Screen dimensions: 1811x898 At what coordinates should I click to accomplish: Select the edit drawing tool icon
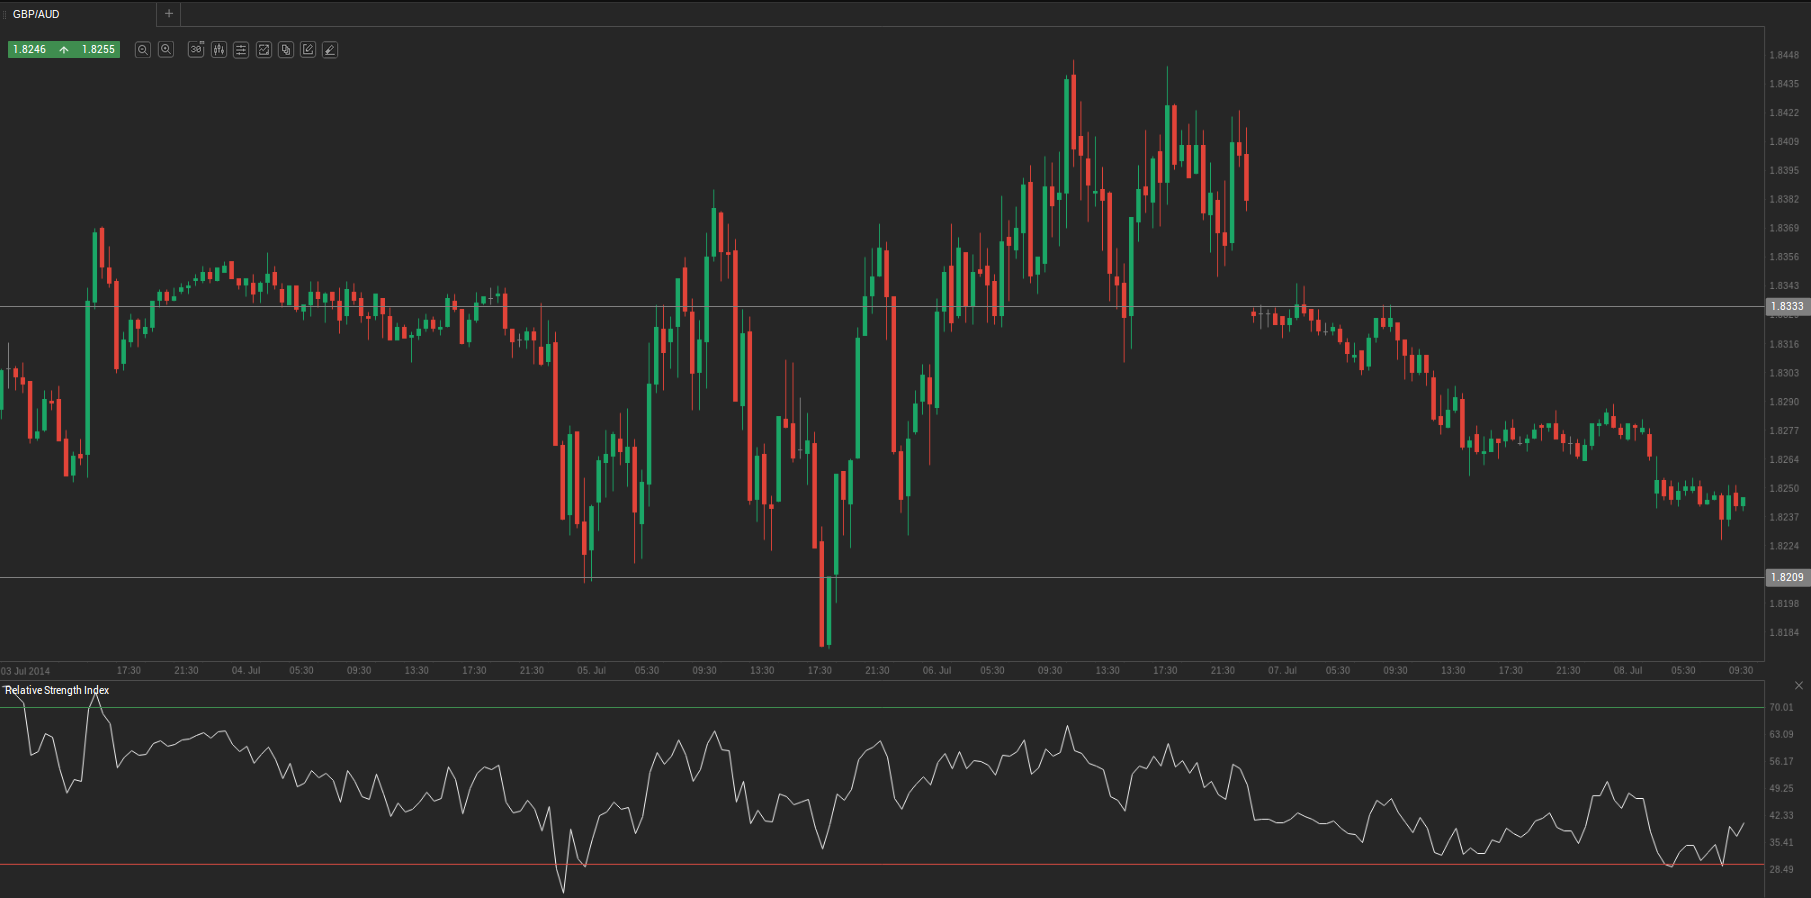pos(308,49)
